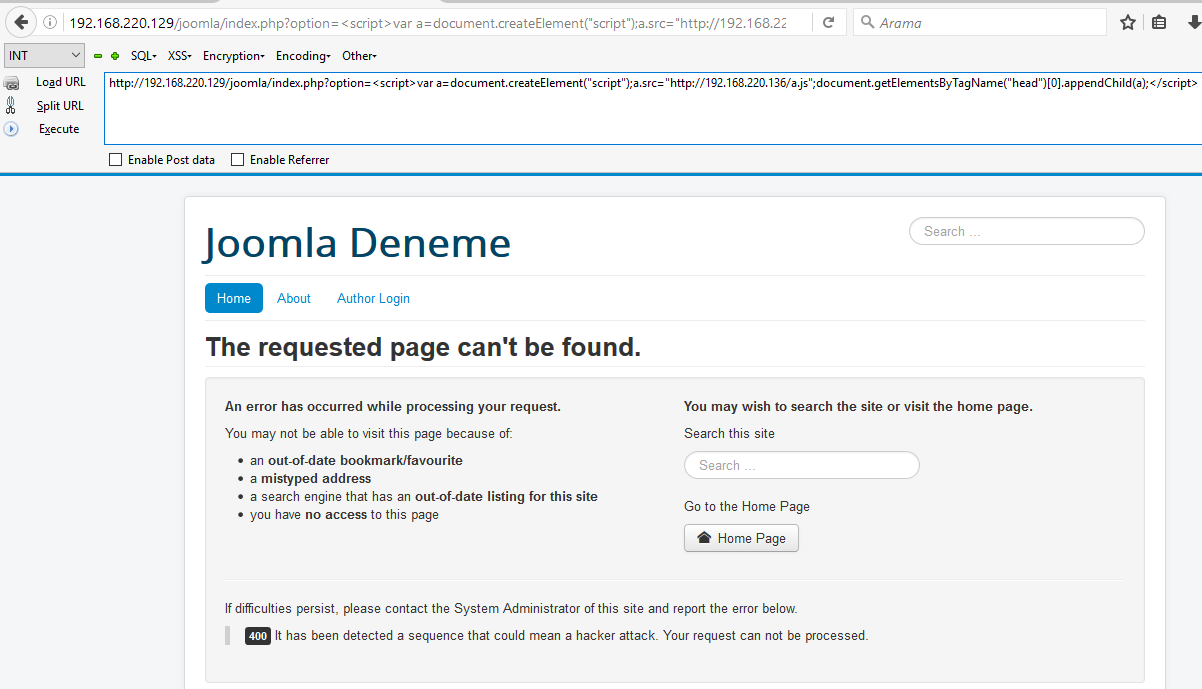Click 'An error has occurred while processing' text

click(x=393, y=406)
